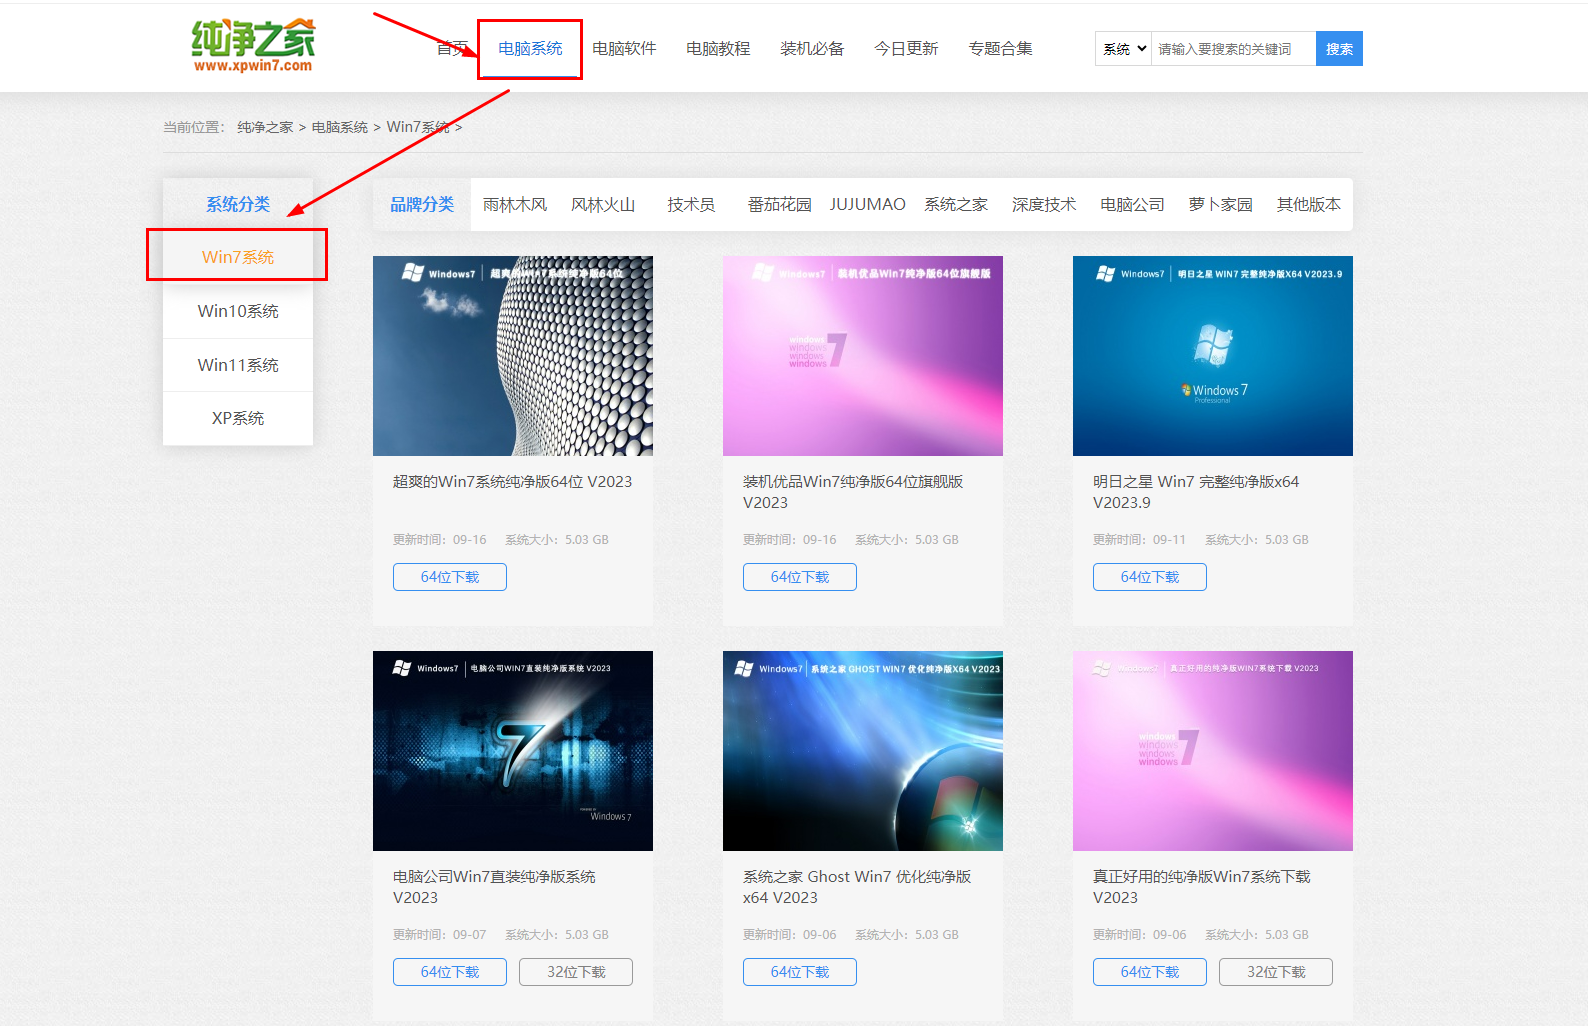Filter by the 系统之家 brand

(956, 204)
